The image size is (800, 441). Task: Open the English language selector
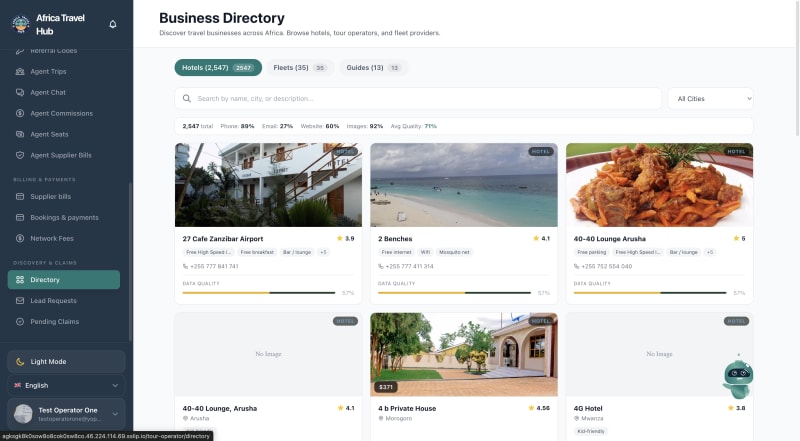pos(66,385)
